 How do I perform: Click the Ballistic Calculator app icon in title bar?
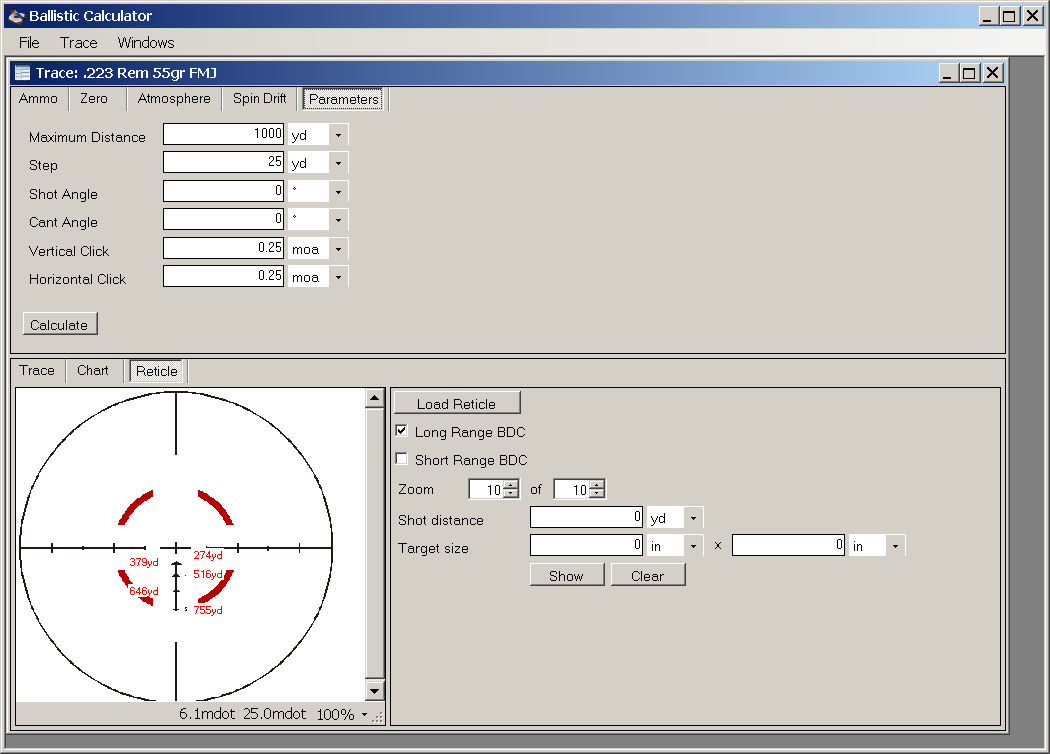point(15,15)
